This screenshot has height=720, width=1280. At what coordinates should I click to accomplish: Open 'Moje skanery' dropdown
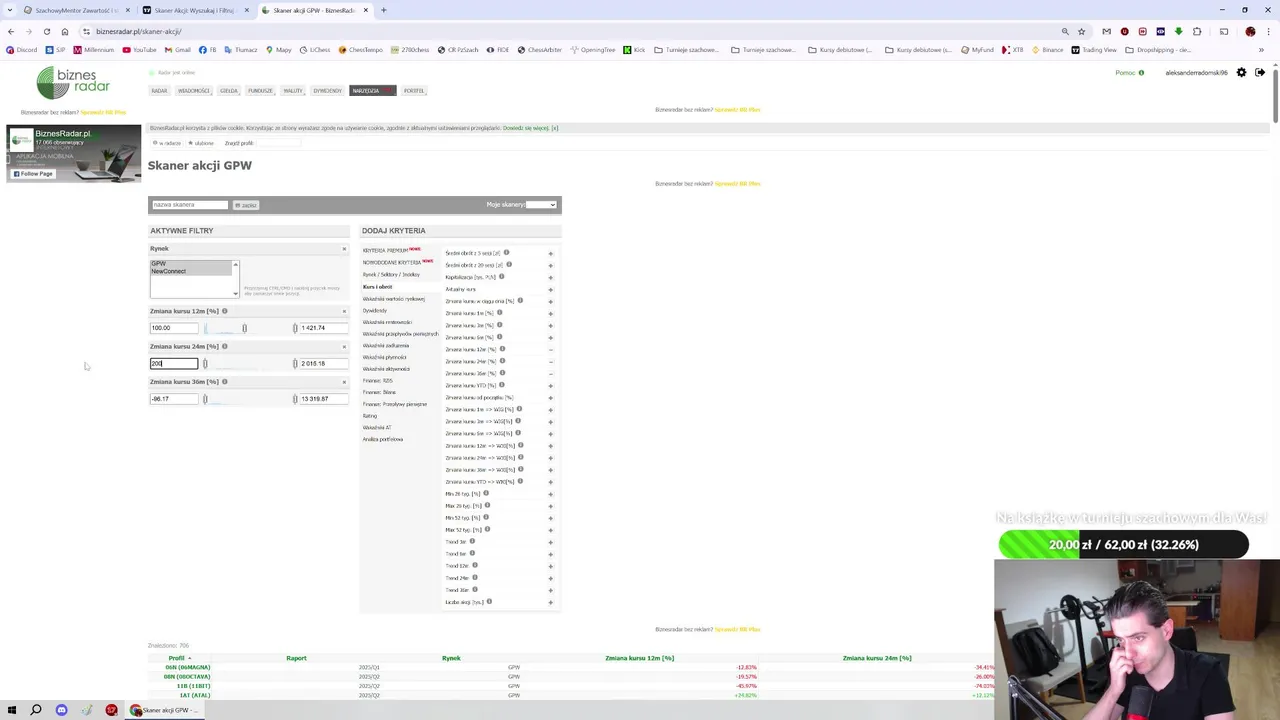tap(541, 205)
